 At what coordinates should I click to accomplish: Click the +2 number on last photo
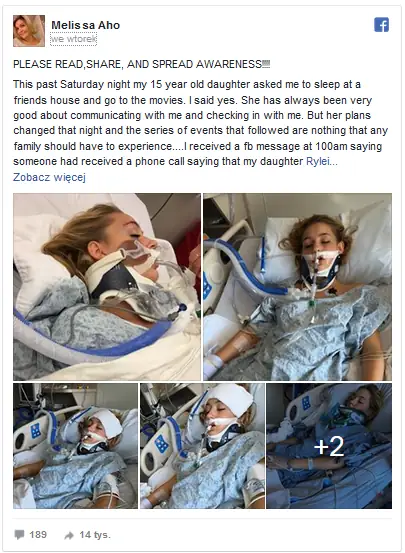click(x=329, y=446)
